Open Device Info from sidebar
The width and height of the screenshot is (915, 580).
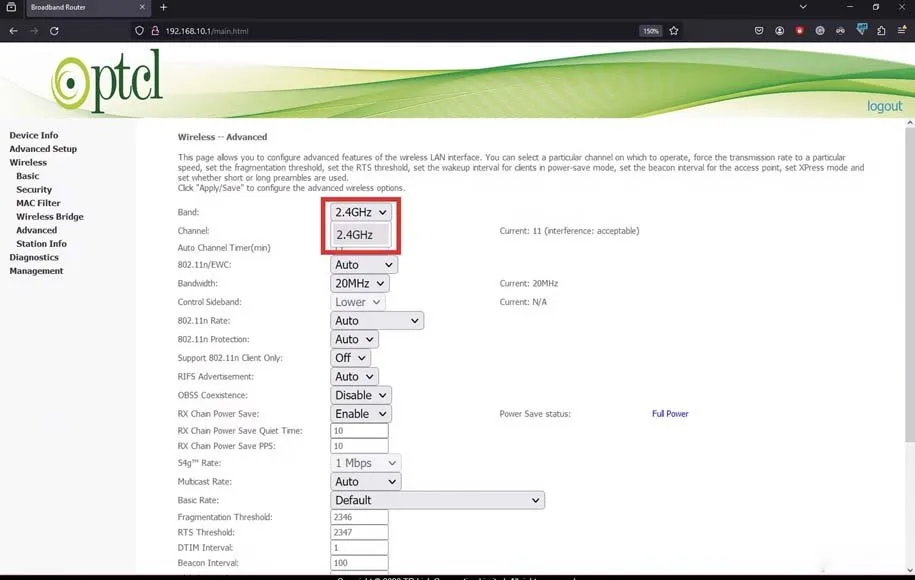coord(34,135)
